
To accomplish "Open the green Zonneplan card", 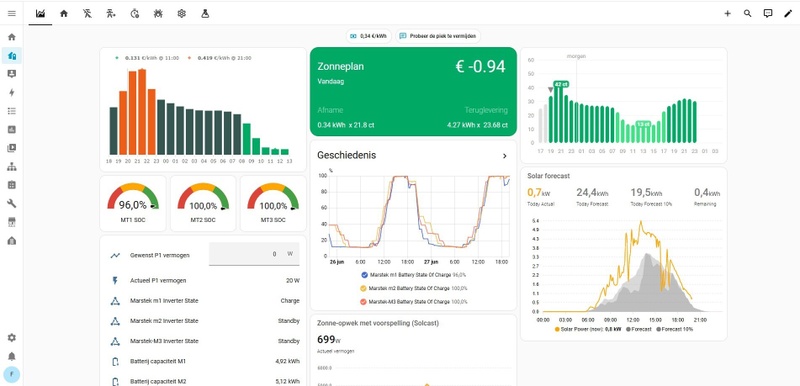I will pos(413,91).
